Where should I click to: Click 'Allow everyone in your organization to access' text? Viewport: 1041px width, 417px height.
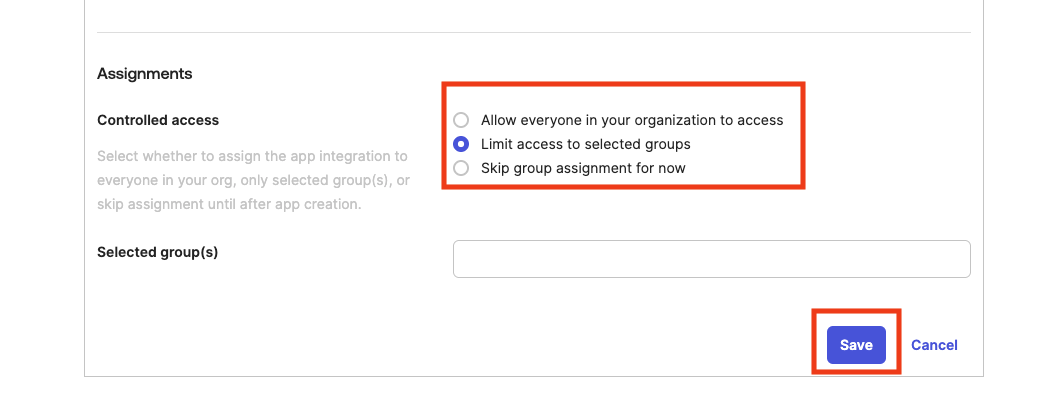pyautogui.click(x=632, y=120)
